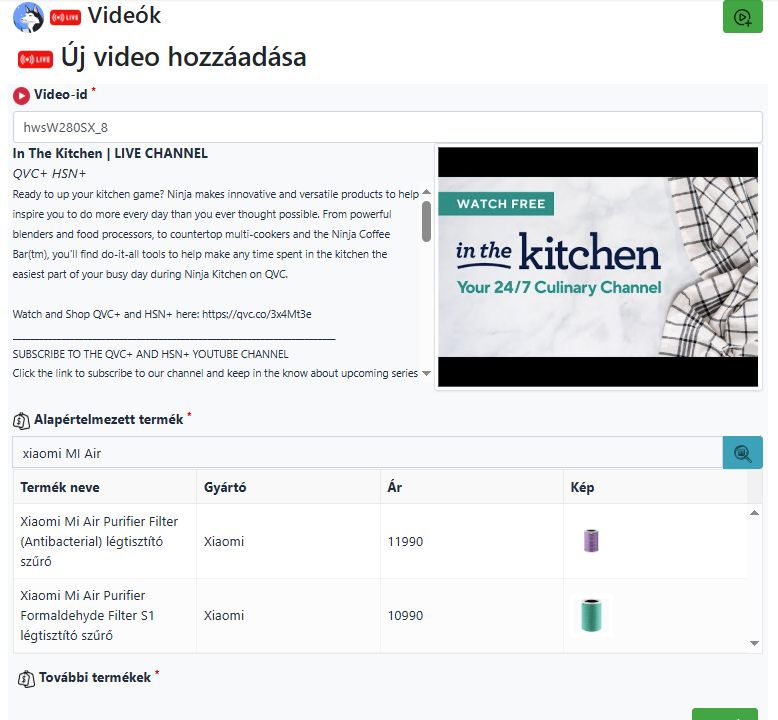Screen dimensions: 778x720
Task: Select Xiaomi Mi Air Purifier Filter (Antibacterial) row
Action: click(380, 541)
